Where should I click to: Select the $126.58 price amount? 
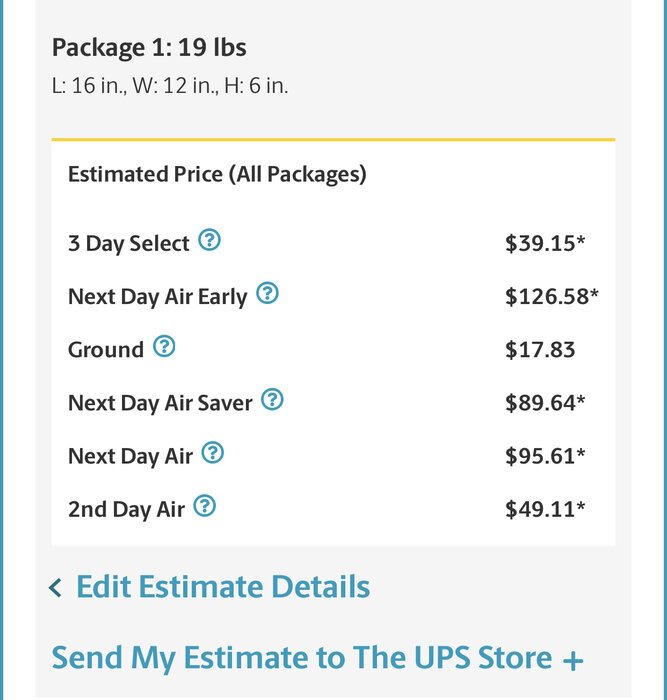(x=551, y=297)
